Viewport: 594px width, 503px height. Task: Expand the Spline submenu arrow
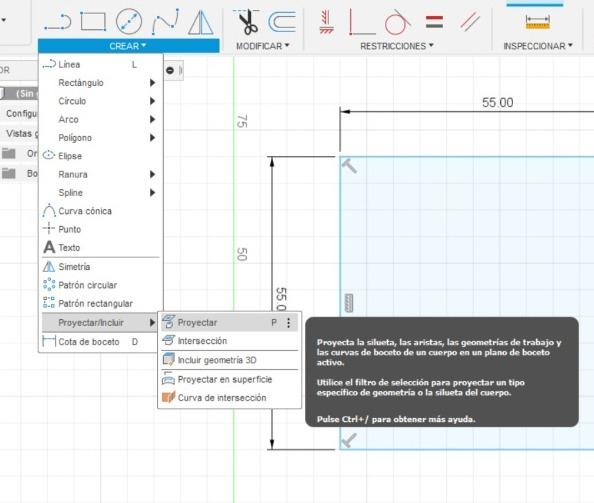click(x=152, y=193)
